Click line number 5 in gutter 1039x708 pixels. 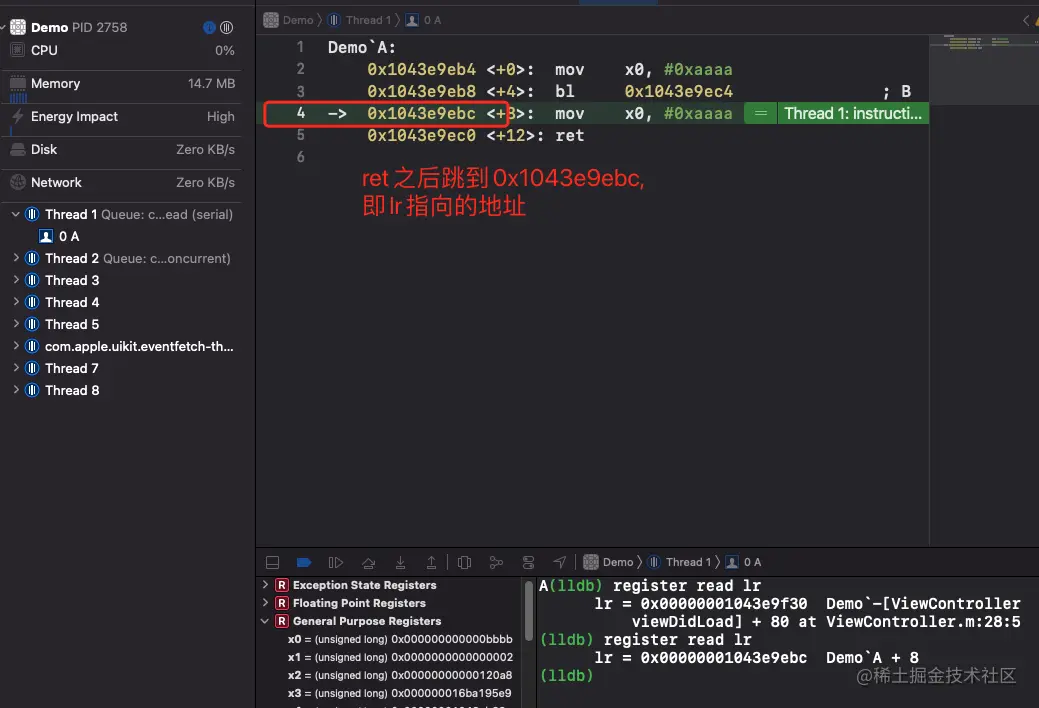(x=300, y=135)
